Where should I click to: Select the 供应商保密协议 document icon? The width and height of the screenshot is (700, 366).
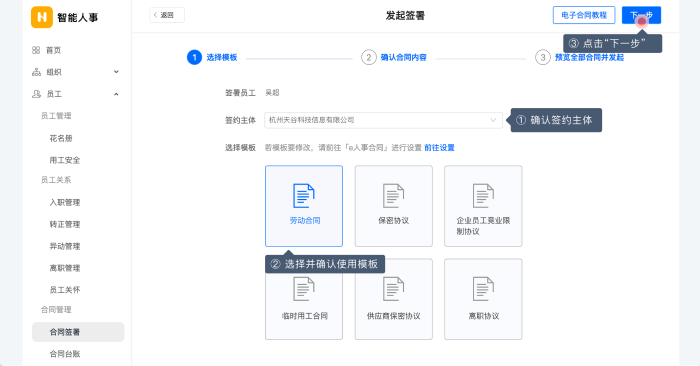(393, 289)
